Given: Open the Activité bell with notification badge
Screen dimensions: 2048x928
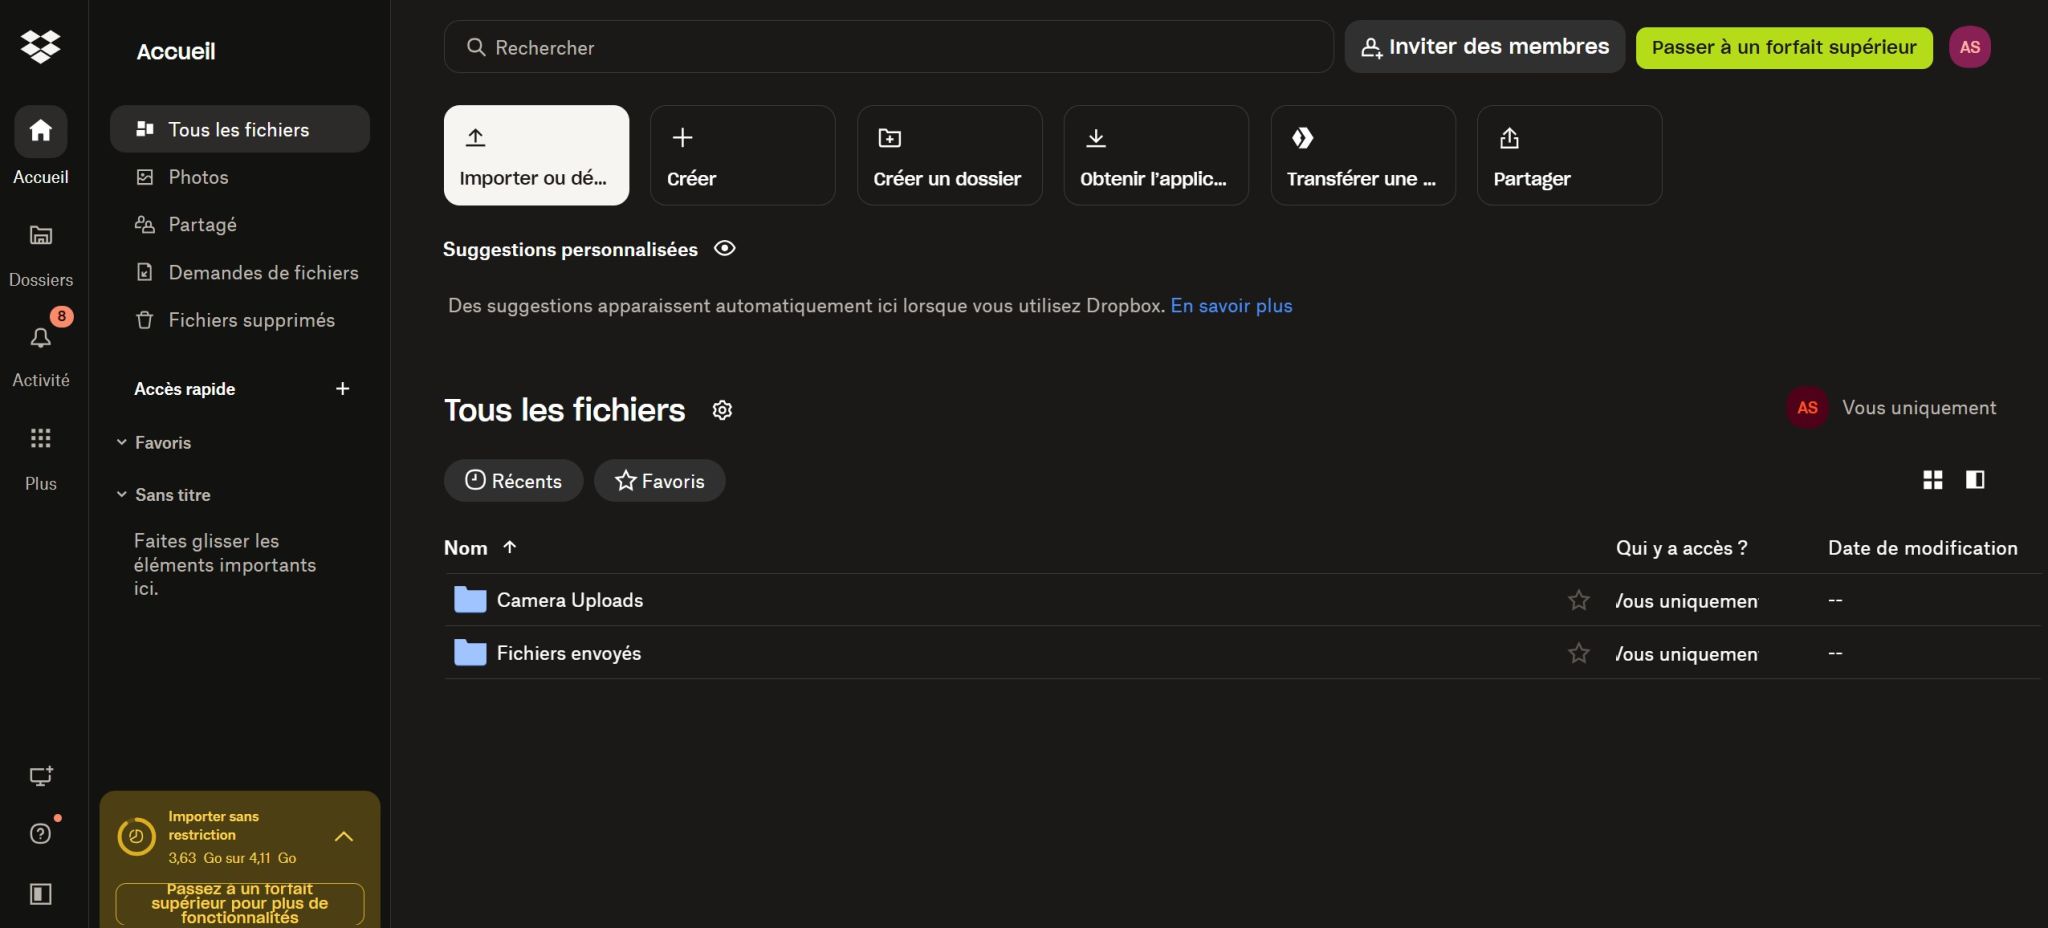Looking at the screenshot, I should (41, 338).
